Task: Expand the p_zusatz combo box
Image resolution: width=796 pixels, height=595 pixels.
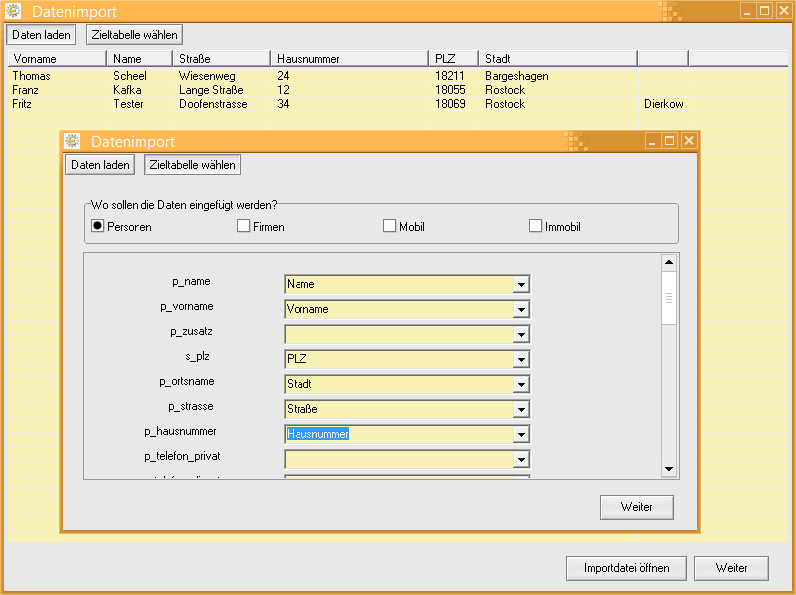Action: point(520,335)
